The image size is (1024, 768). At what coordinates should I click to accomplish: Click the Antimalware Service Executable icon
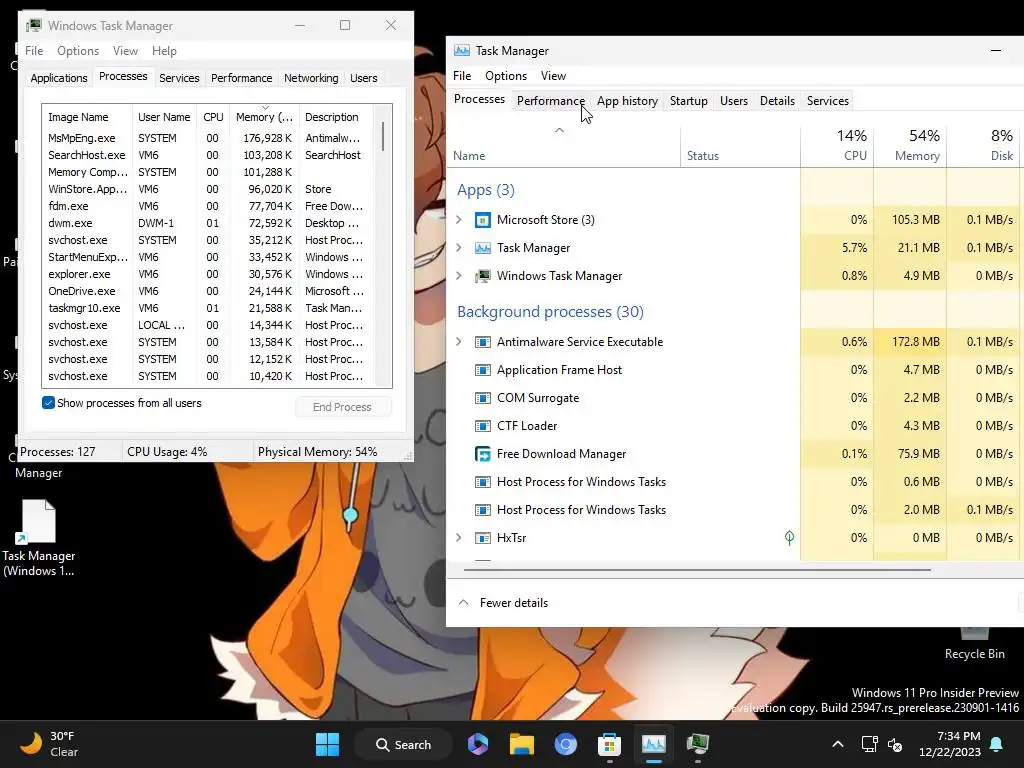[x=482, y=342]
